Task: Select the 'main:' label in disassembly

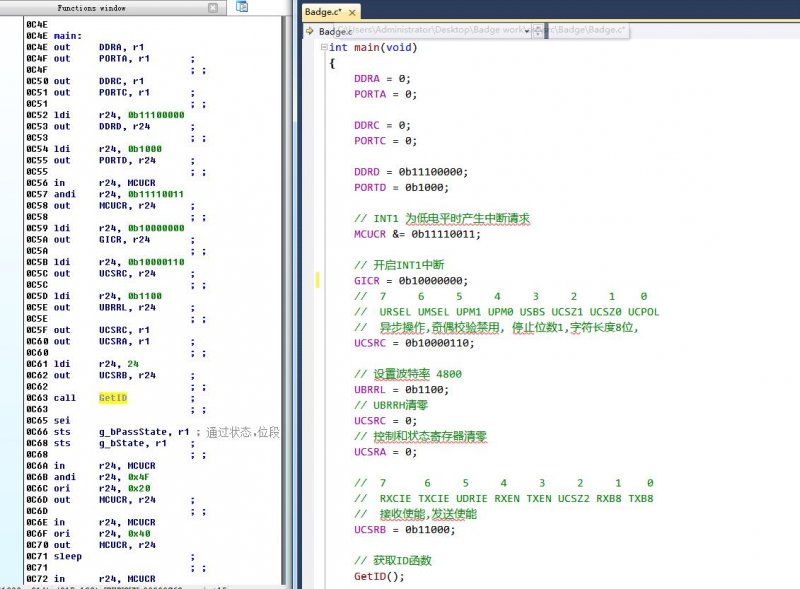Action: point(67,36)
